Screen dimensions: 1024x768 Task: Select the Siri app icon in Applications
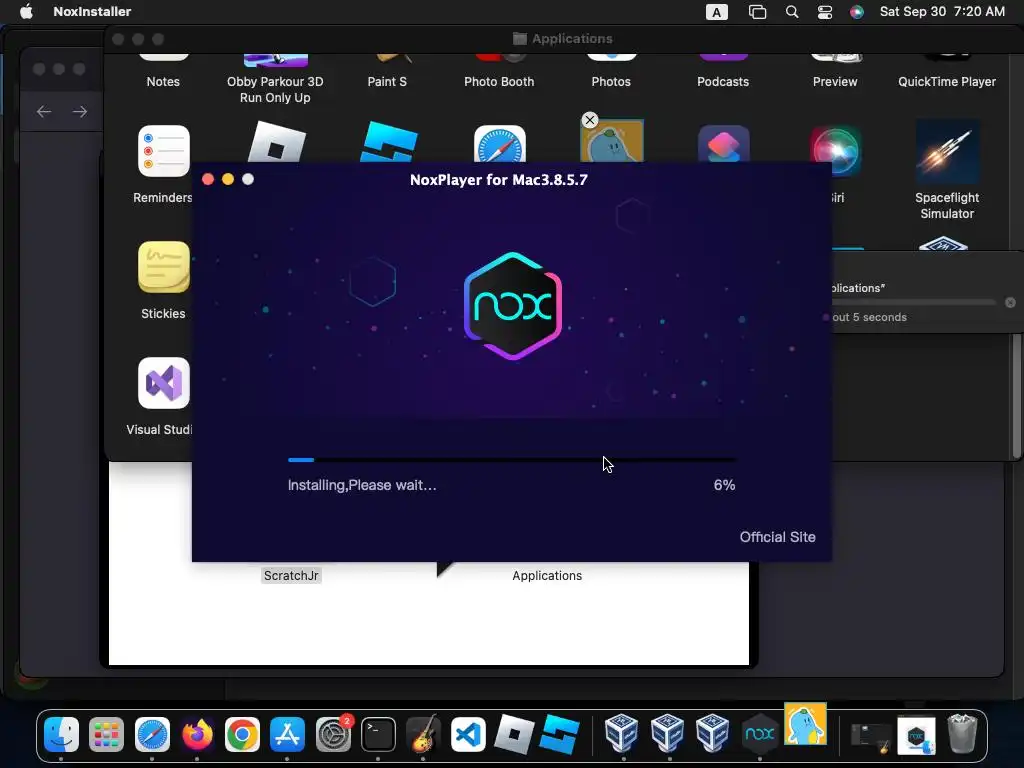coord(835,149)
